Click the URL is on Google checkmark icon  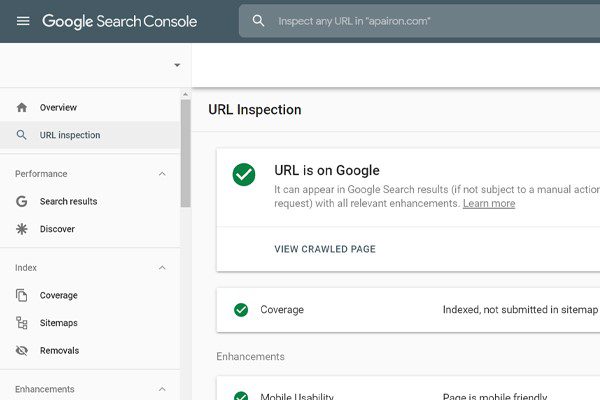[x=244, y=175]
